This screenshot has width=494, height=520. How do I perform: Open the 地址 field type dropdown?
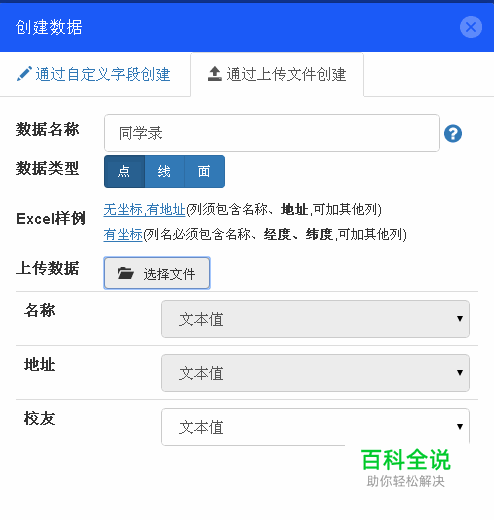(315, 373)
